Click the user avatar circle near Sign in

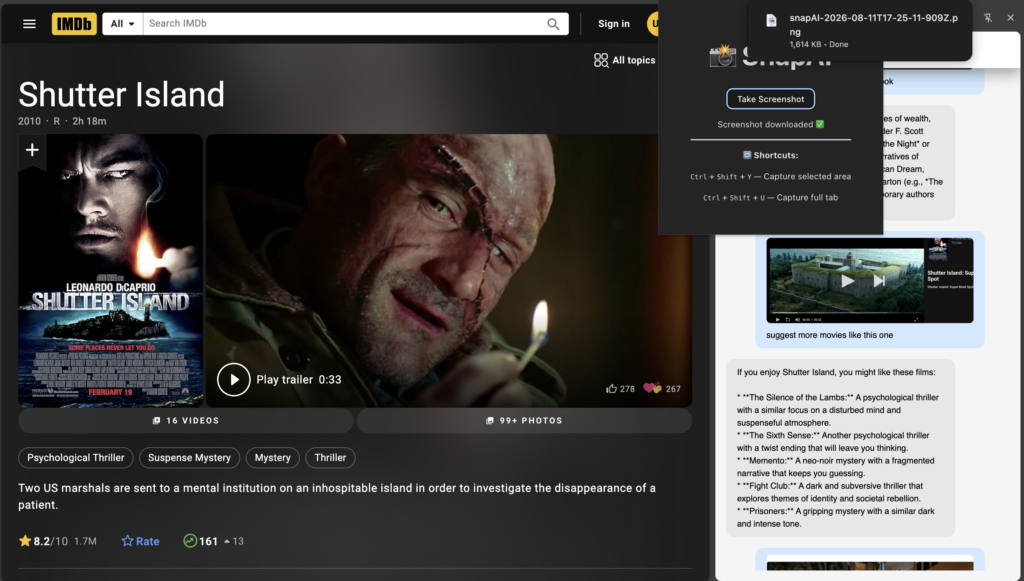(653, 24)
